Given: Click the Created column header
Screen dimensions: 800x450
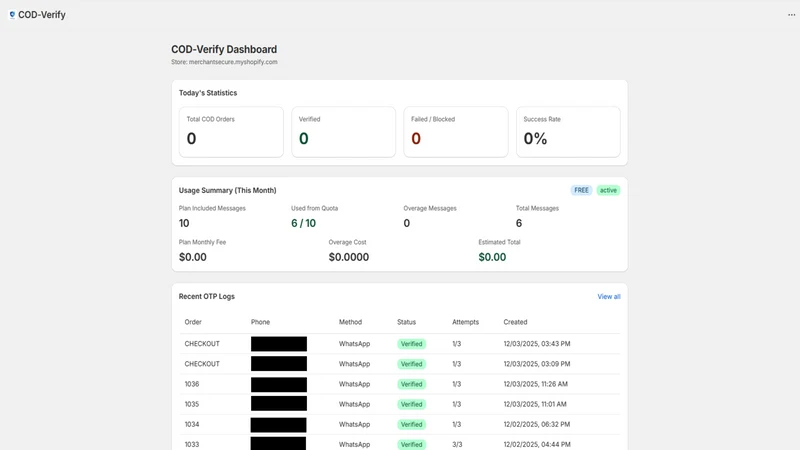Looking at the screenshot, I should pos(515,322).
